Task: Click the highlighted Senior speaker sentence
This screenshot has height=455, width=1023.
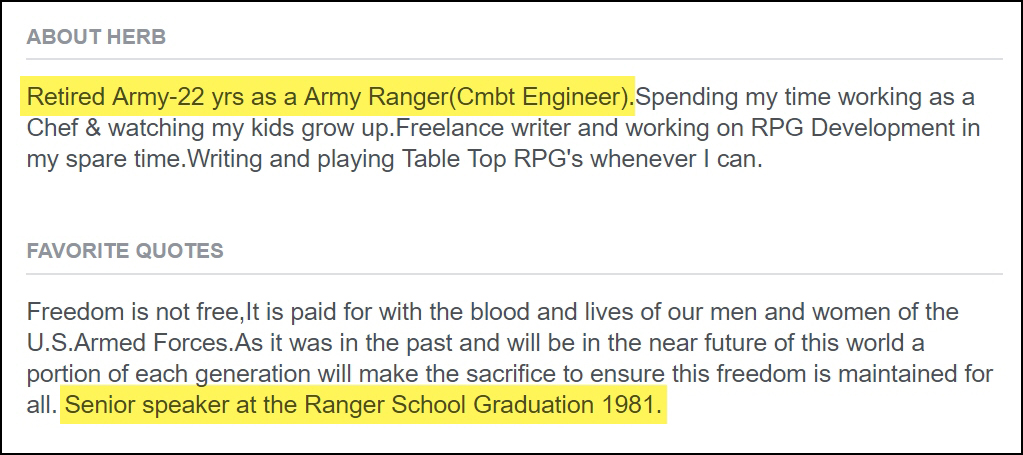Action: 361,408
